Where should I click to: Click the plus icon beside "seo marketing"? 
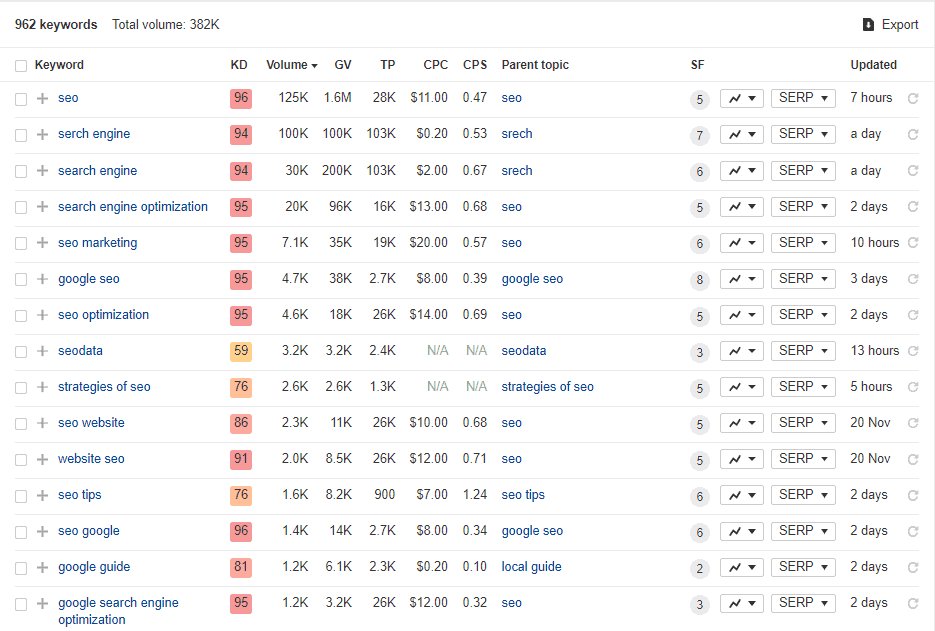pyautogui.click(x=40, y=242)
